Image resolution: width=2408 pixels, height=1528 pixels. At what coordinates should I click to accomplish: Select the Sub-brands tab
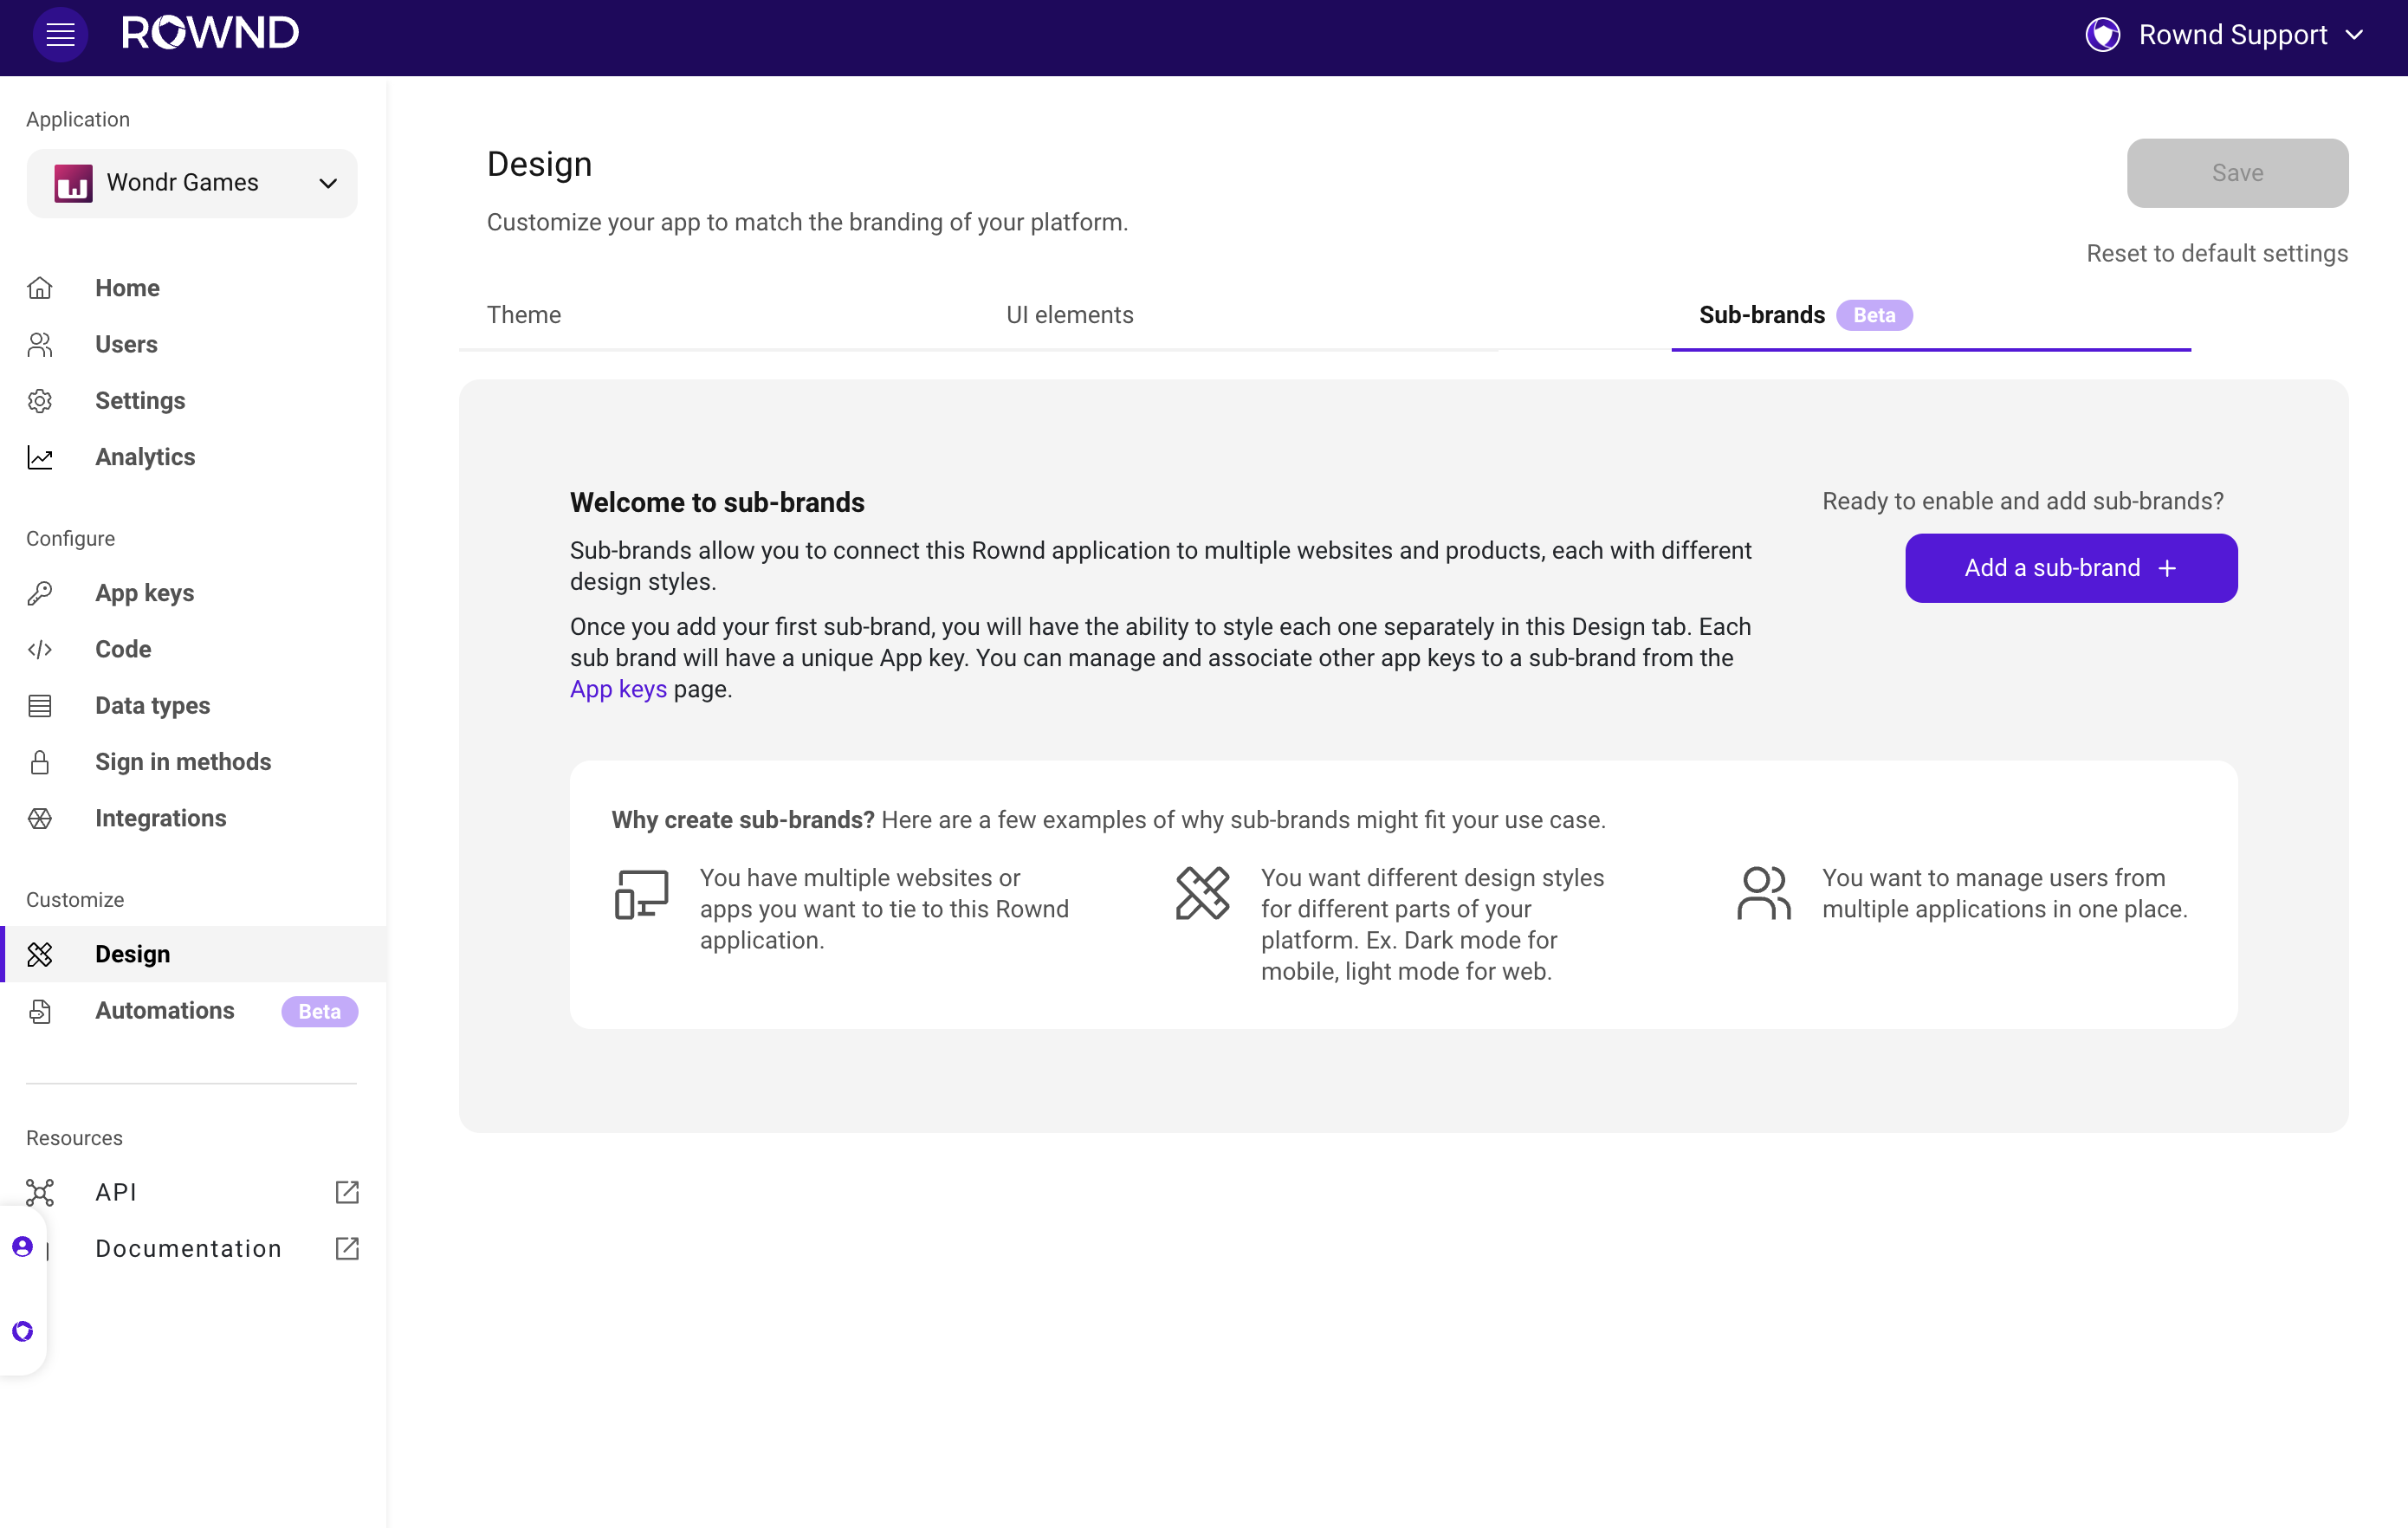(1761, 315)
